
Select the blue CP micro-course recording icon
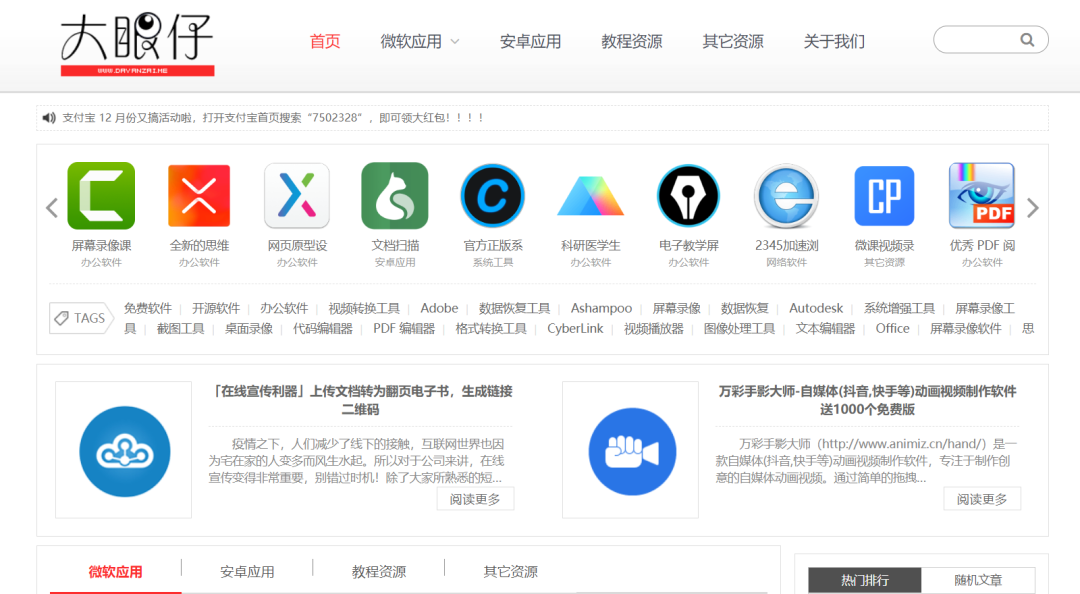(x=884, y=196)
